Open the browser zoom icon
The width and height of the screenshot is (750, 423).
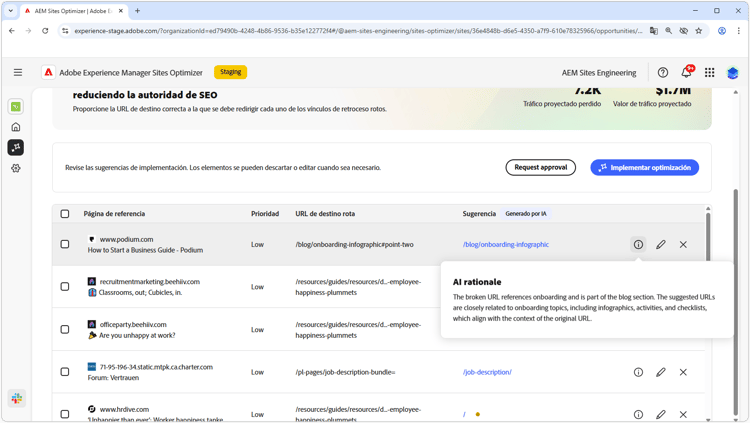coord(669,31)
